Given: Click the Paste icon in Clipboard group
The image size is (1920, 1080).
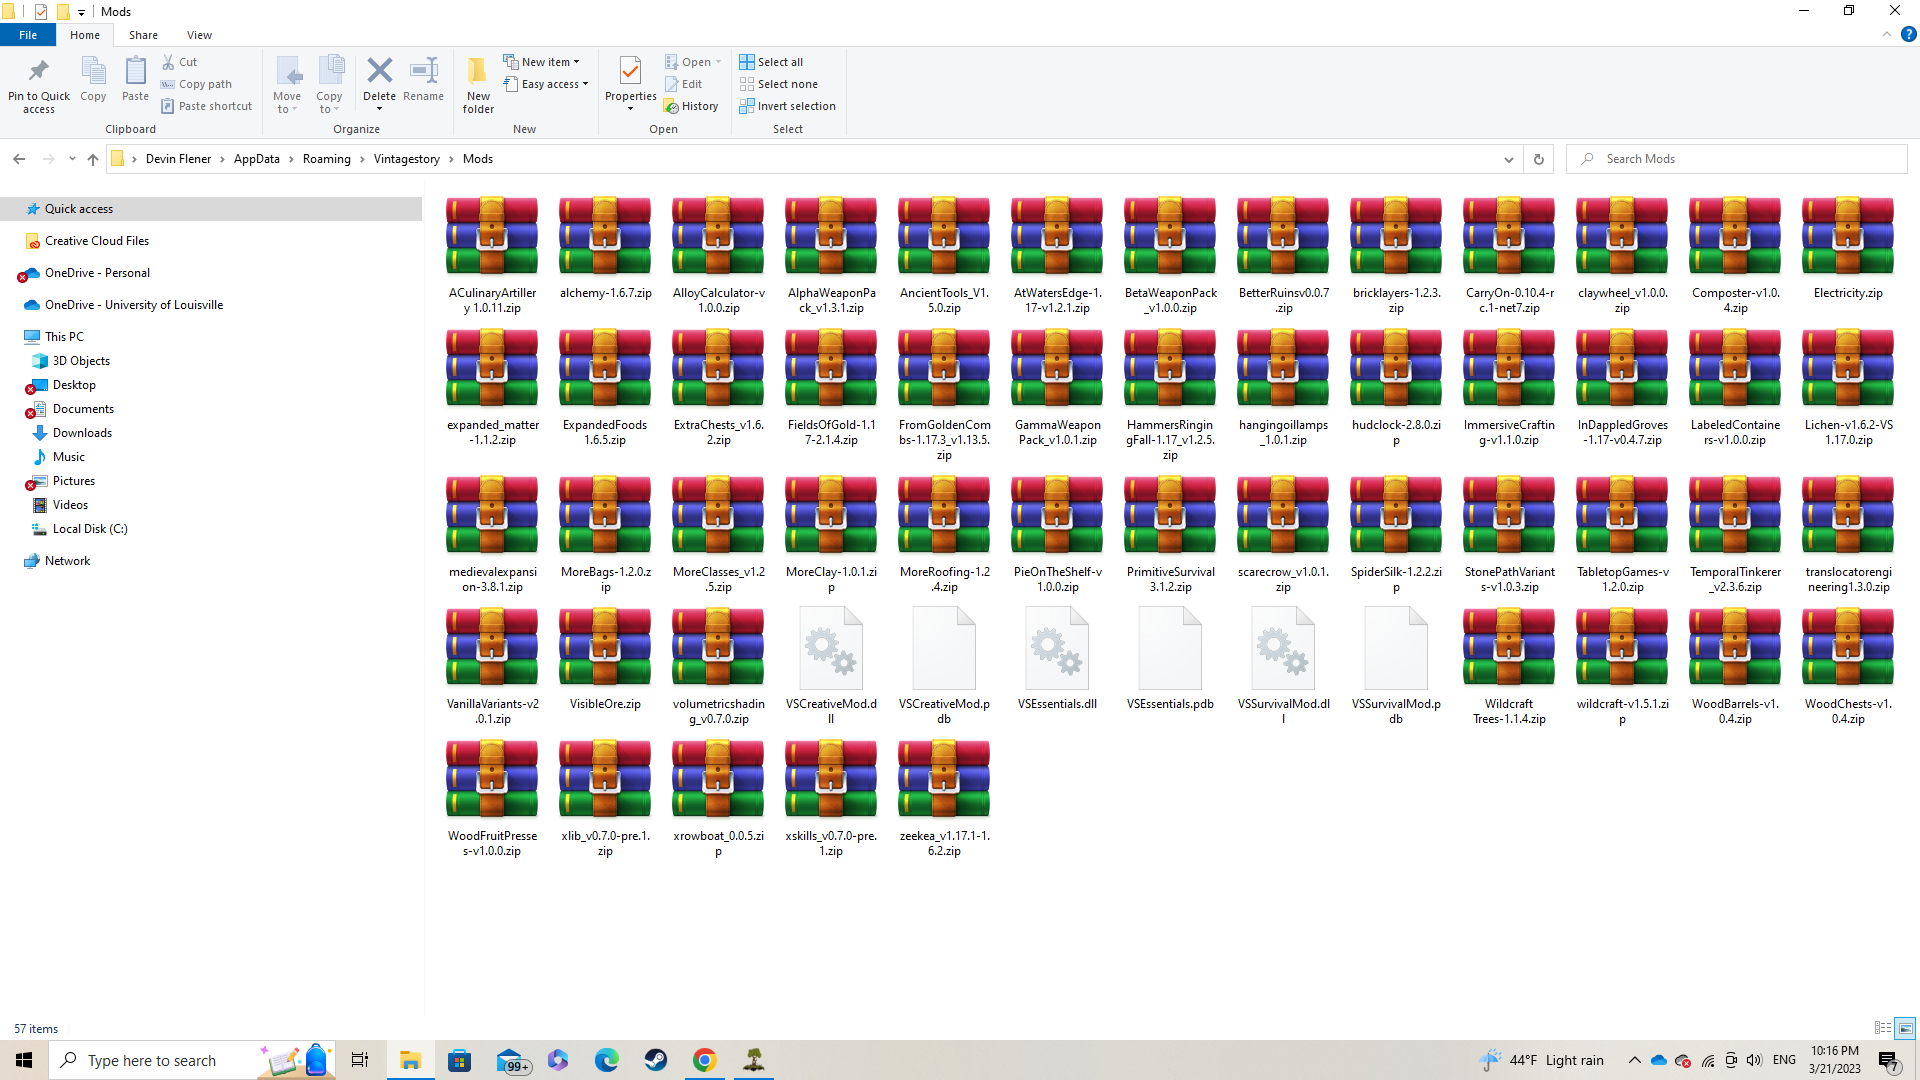Looking at the screenshot, I should [x=135, y=72].
